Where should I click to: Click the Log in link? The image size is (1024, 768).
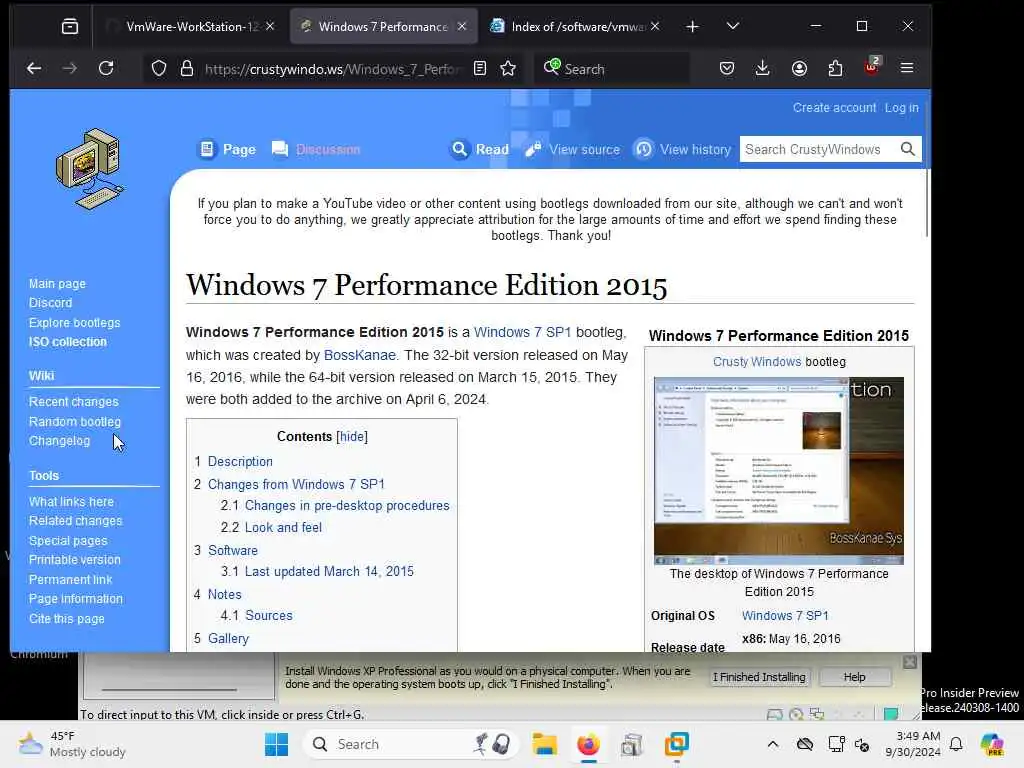click(901, 108)
